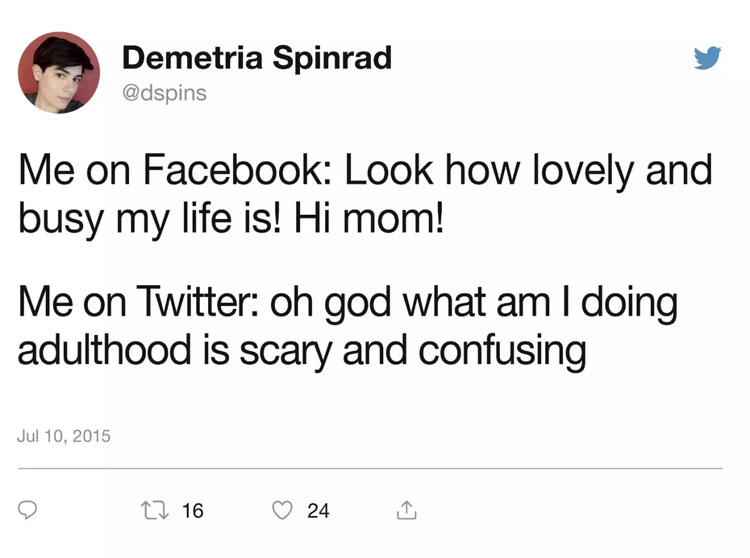Share the tweet via the upload arrow icon

coord(406,510)
